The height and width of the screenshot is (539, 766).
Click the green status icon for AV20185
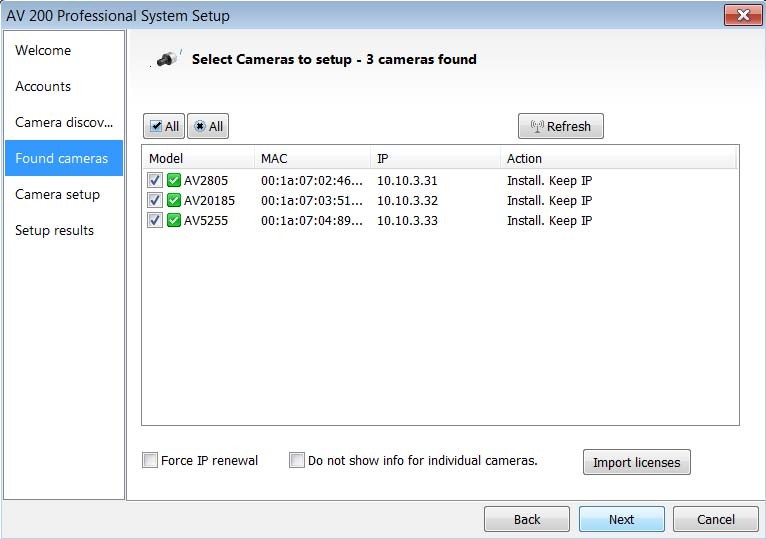tap(174, 201)
